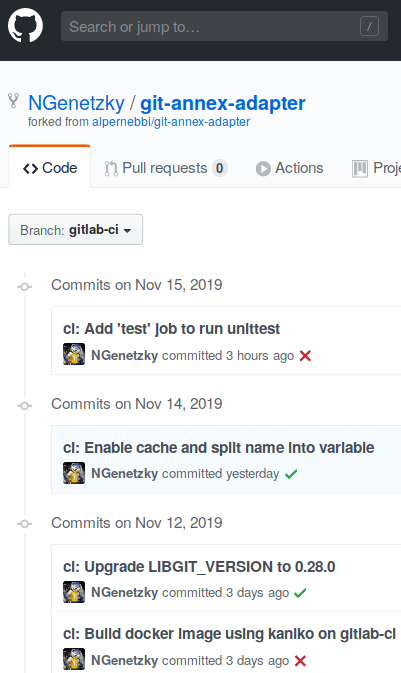401x673 pixels.
Task: Open commit 'ci: Build docker image using kaniko'
Action: (x=229, y=634)
